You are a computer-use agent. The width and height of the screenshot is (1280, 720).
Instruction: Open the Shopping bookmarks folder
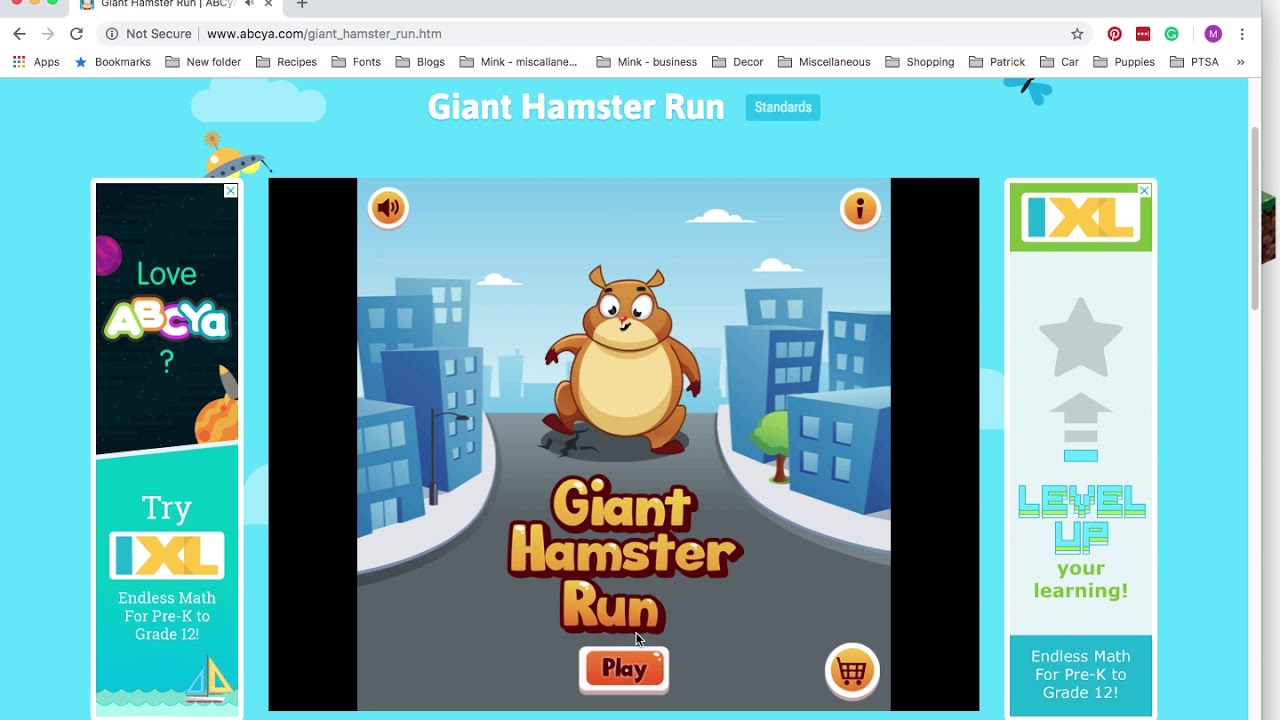click(920, 62)
